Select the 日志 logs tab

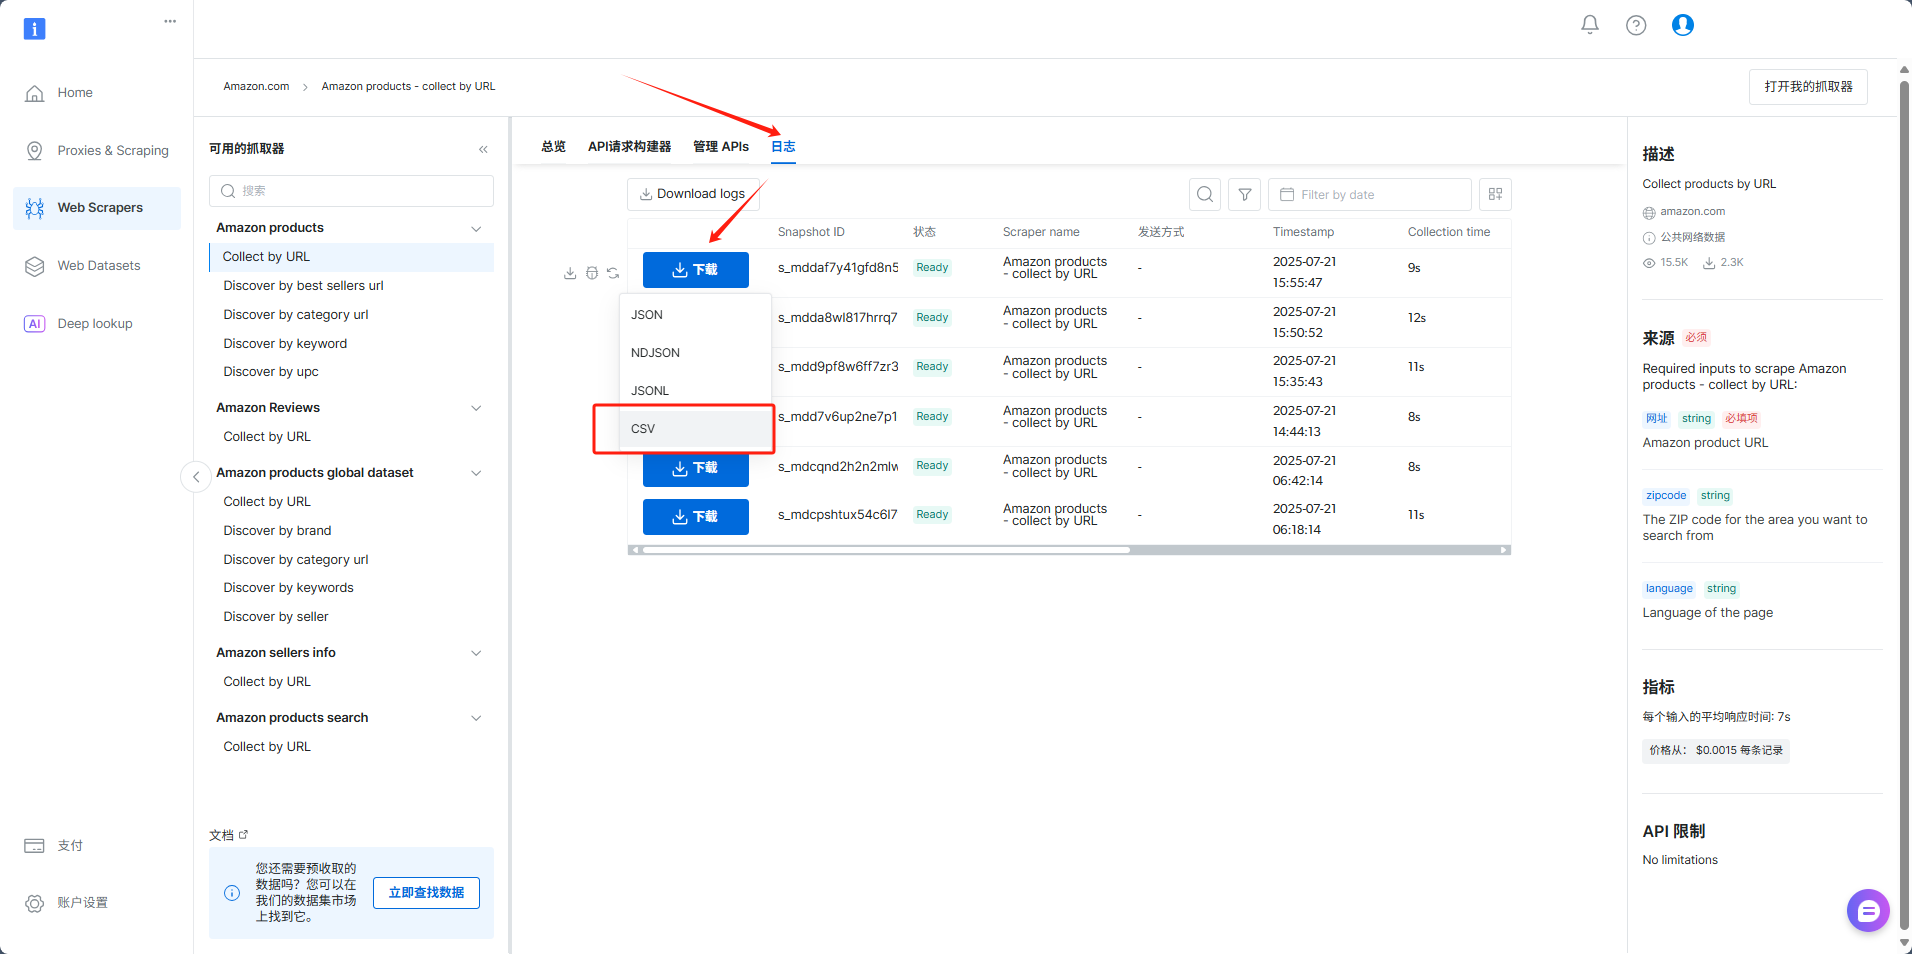[783, 147]
